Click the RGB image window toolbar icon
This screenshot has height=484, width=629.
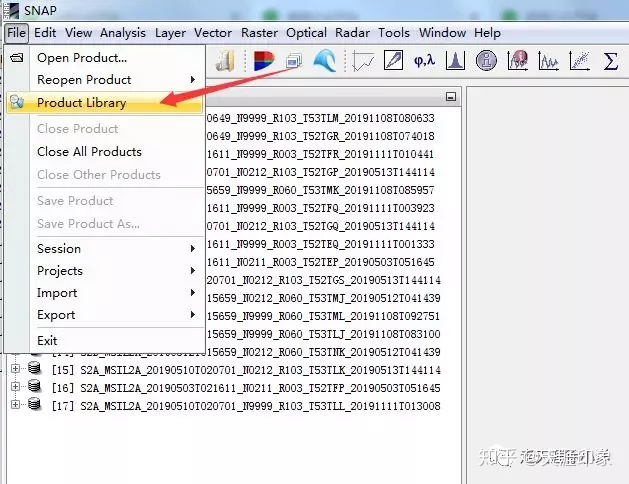point(264,61)
